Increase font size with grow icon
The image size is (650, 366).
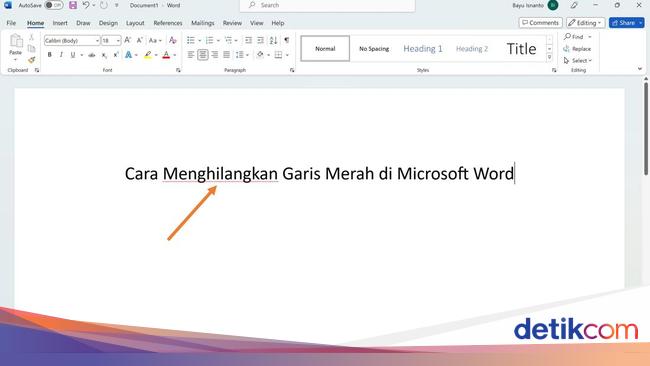click(128, 40)
